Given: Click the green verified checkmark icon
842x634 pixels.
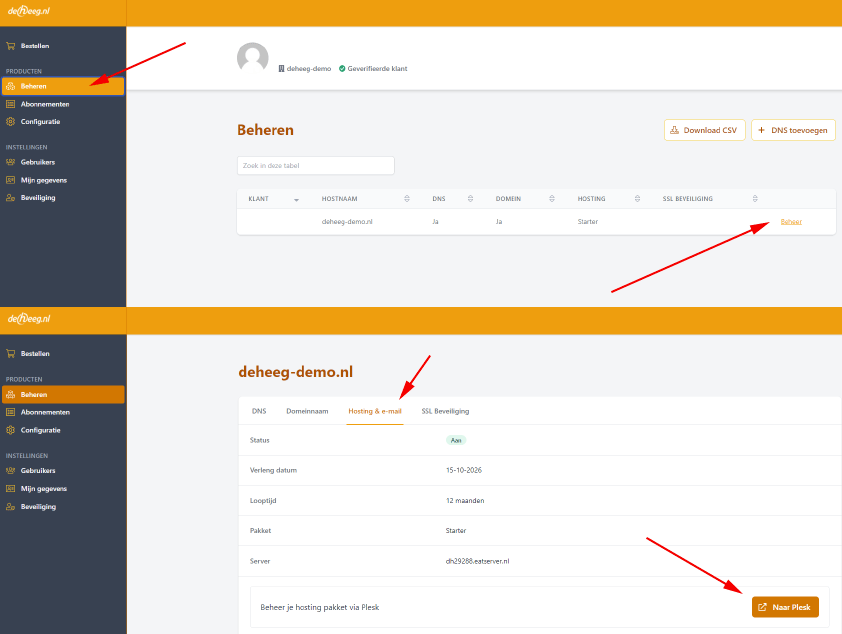Looking at the screenshot, I should (x=342, y=69).
